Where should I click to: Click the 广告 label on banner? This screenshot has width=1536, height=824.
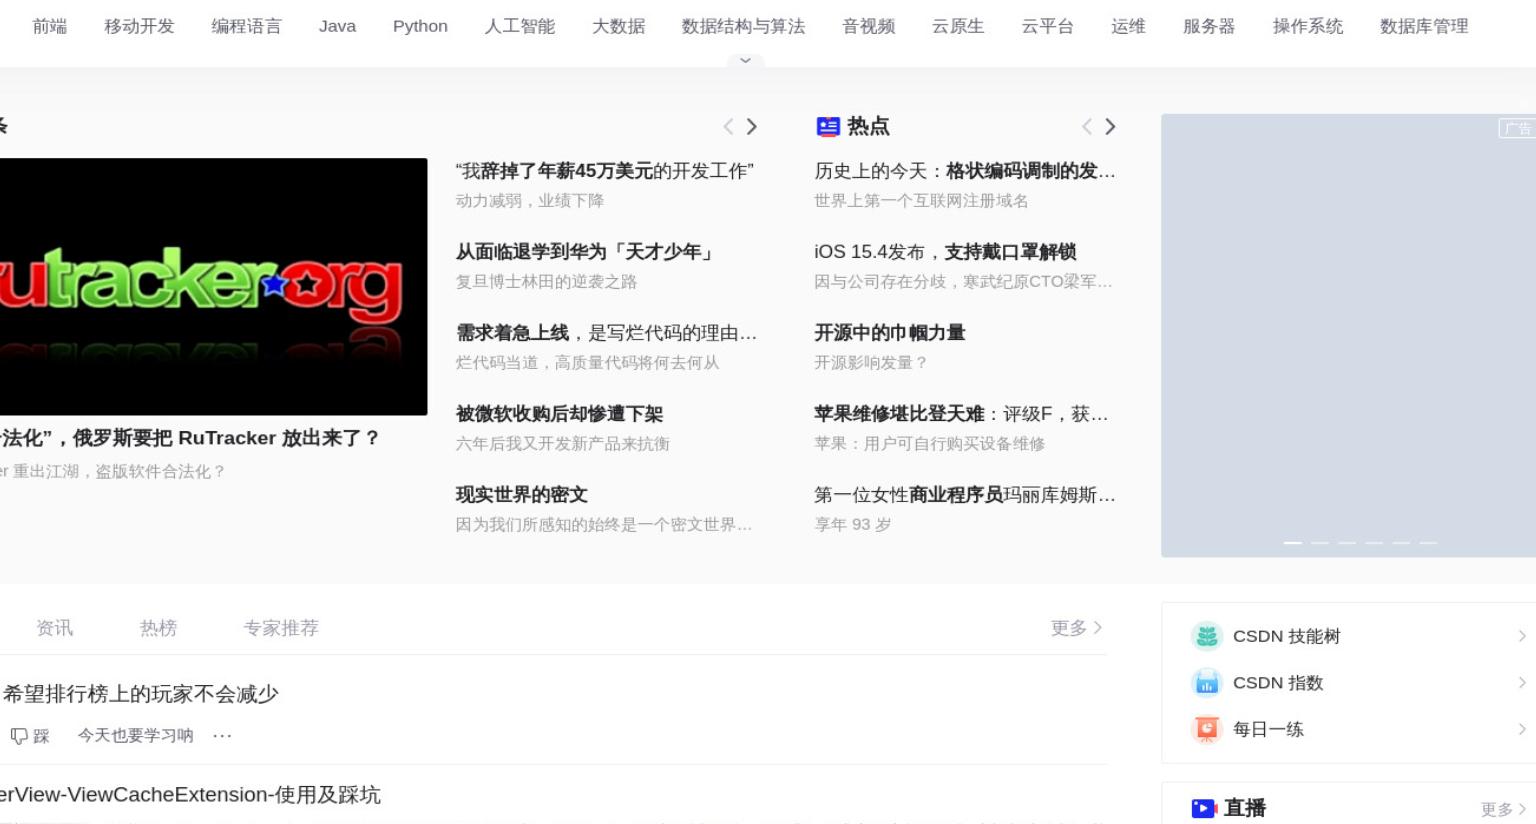[1517, 128]
